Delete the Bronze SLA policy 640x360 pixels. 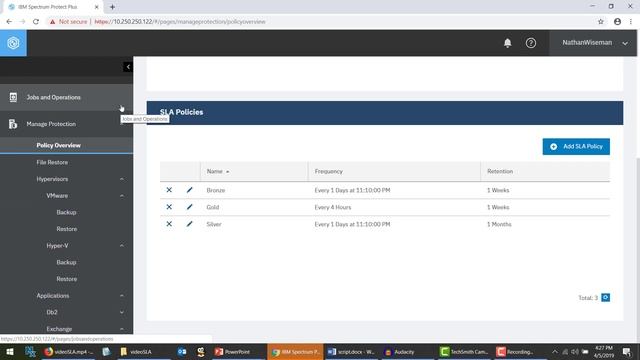tap(169, 190)
